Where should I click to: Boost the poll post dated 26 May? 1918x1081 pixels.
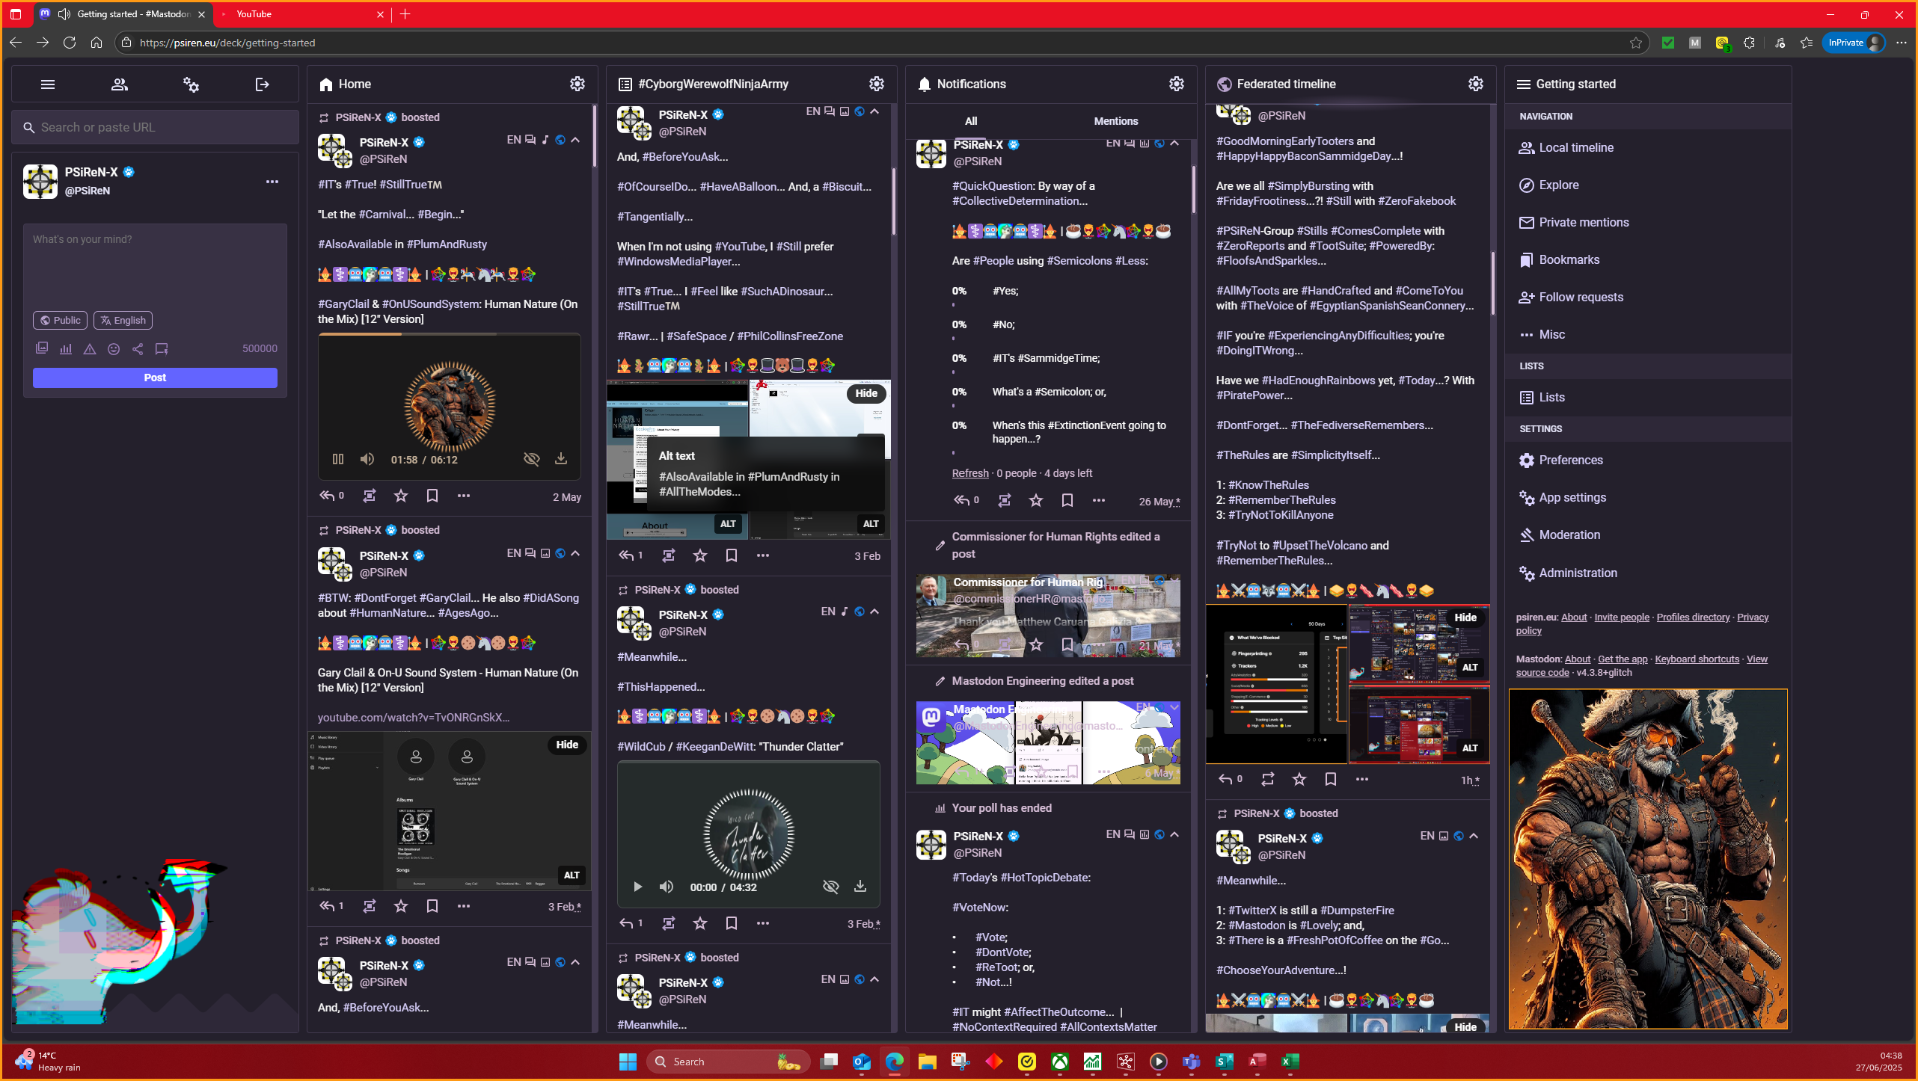(1004, 500)
